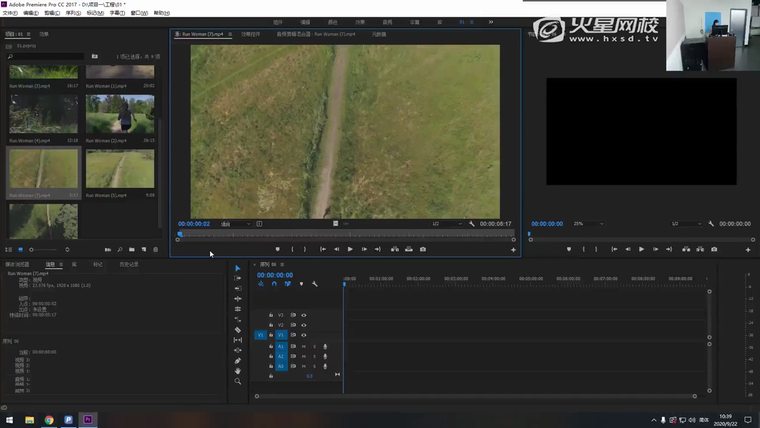This screenshot has width=760, height=428.
Task: Open the 文件 (File) menu
Action: (x=9, y=13)
